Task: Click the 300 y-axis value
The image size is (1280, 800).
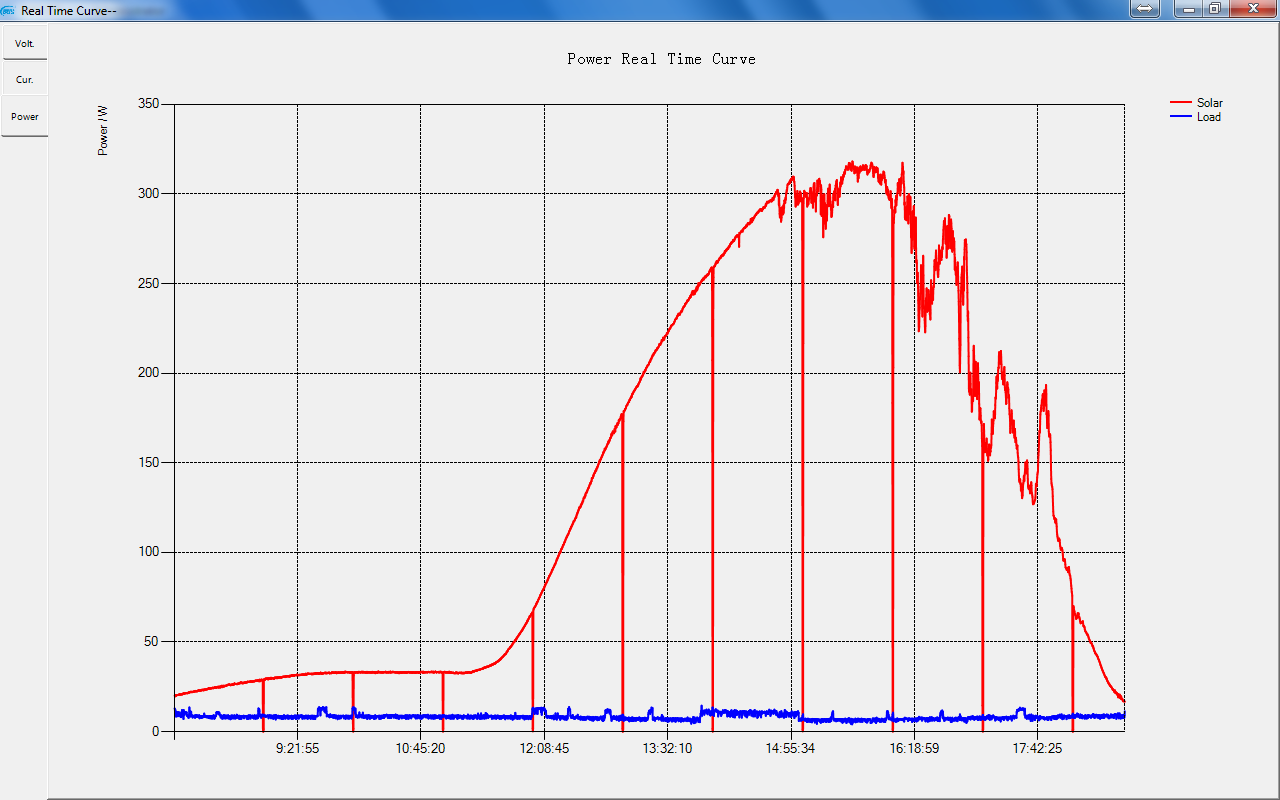Action: (148, 194)
